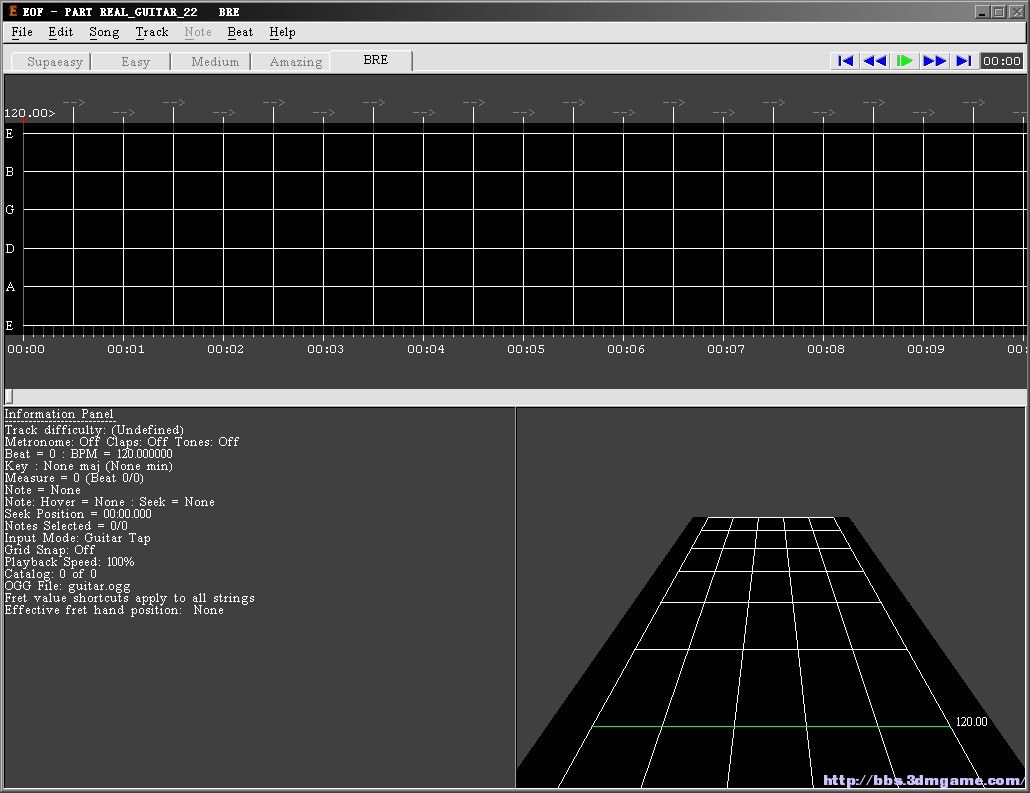Click the 00:09 timestamp on the timeline
Image resolution: width=1030 pixels, height=793 pixels.
[x=926, y=349]
